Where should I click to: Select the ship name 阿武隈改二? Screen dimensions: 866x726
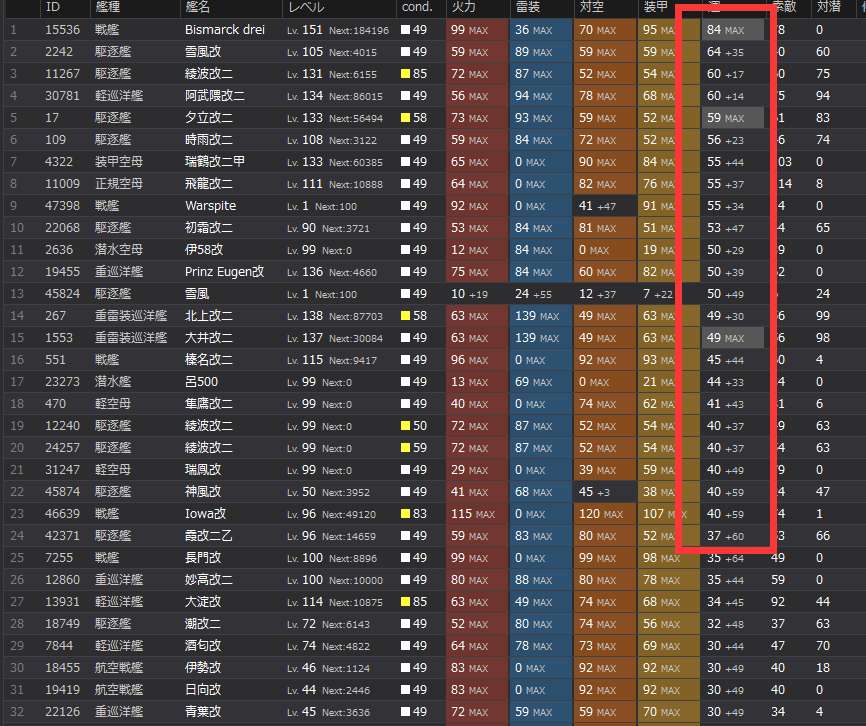pyautogui.click(x=214, y=96)
